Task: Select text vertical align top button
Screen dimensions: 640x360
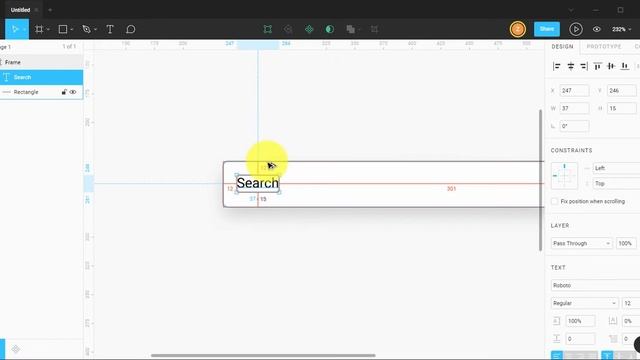Action: (x=607, y=356)
